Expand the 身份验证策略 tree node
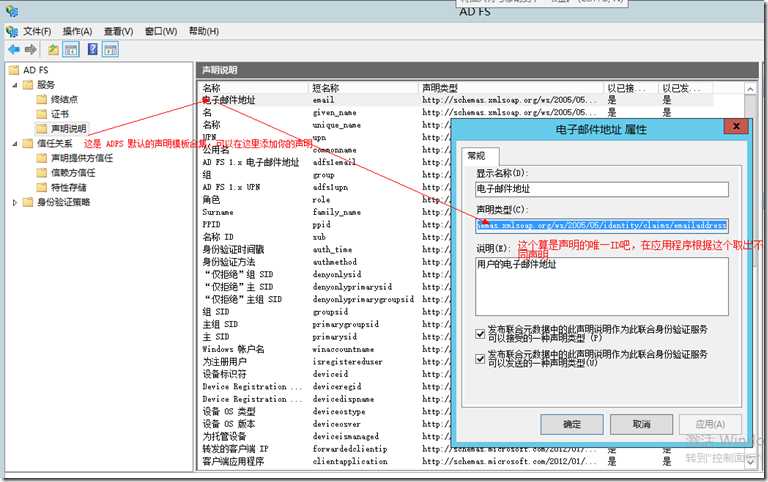The width and height of the screenshot is (768, 482). pyautogui.click(x=15, y=202)
